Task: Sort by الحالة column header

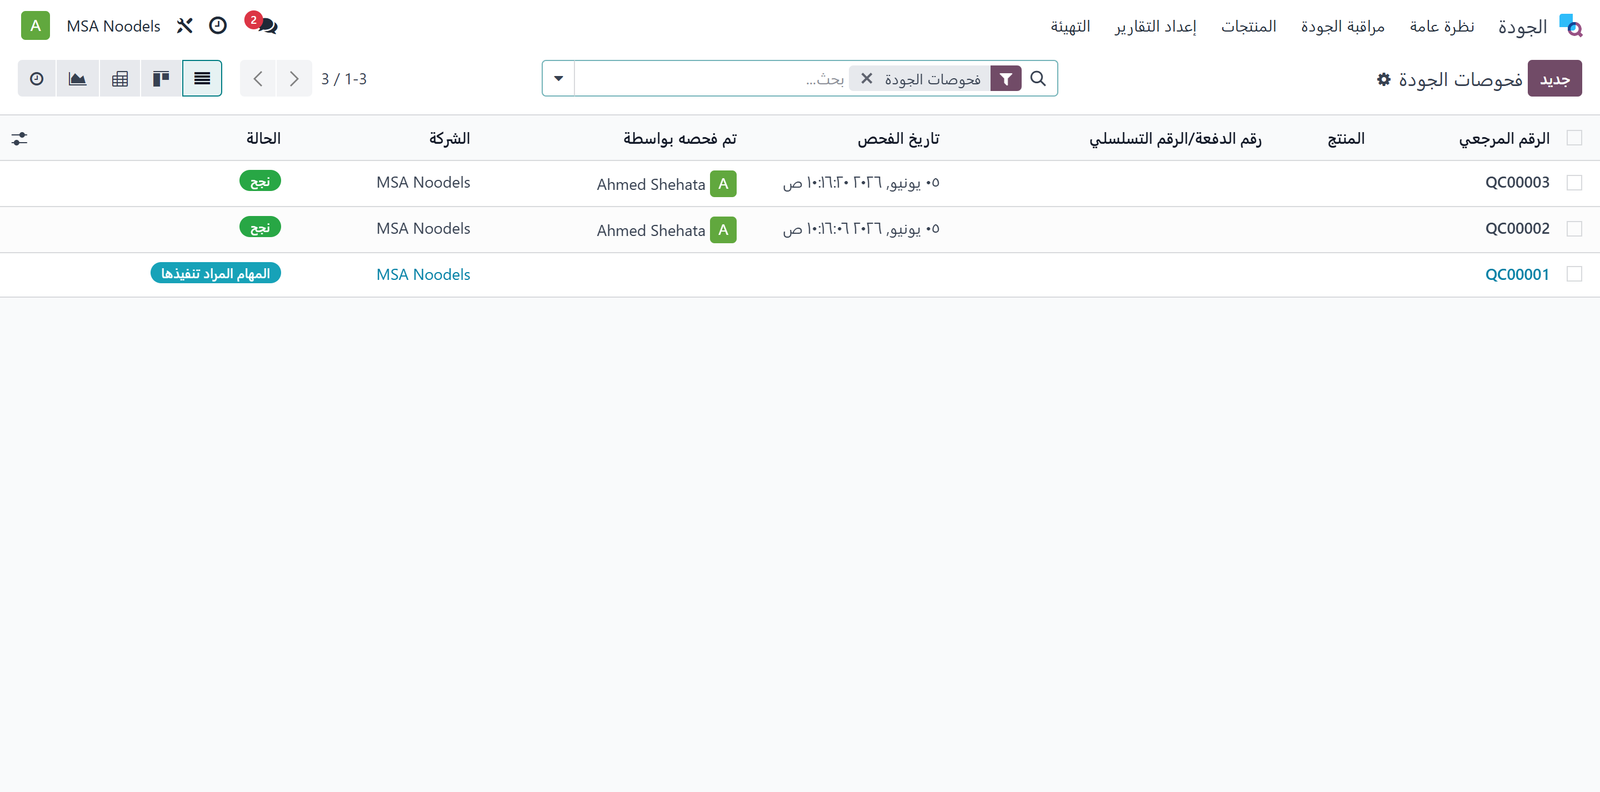Action: [x=264, y=138]
